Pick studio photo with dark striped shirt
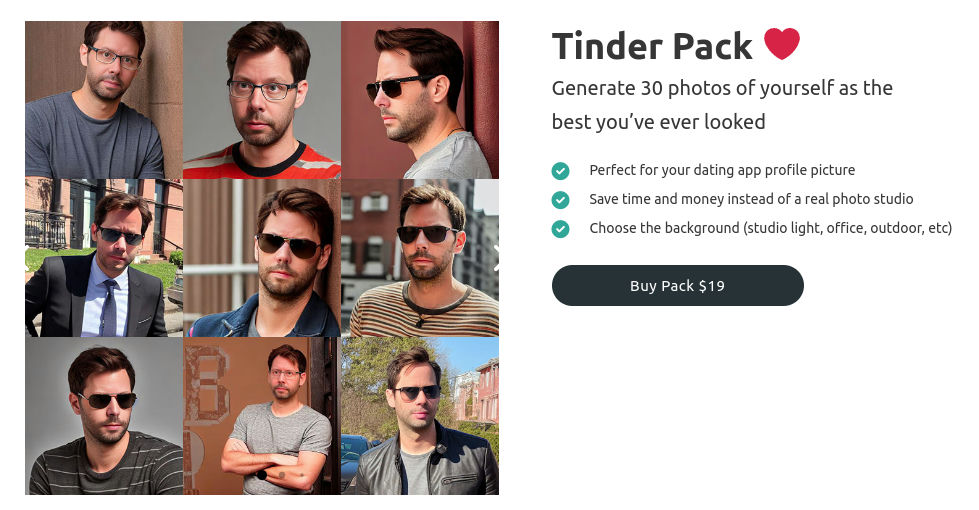 tap(104, 416)
